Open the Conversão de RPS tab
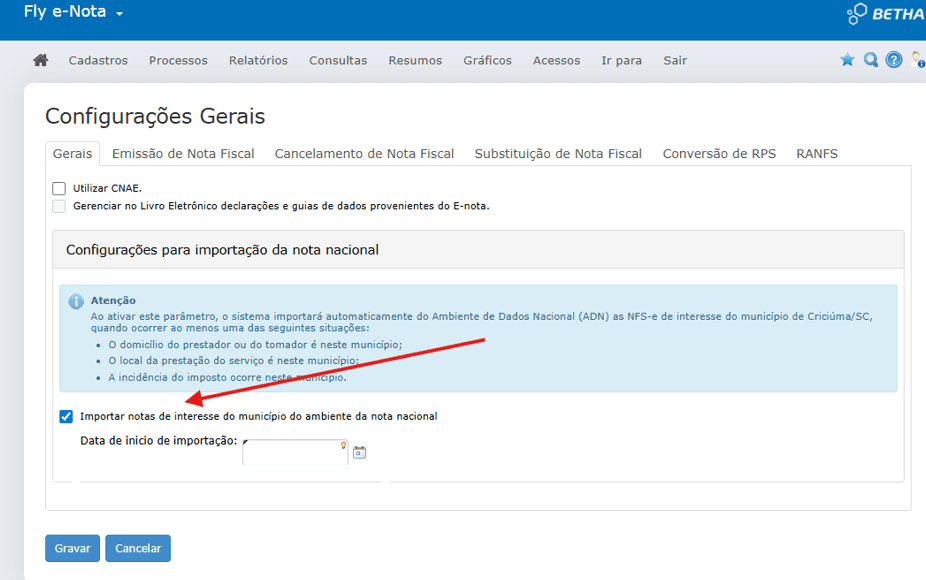 point(719,154)
